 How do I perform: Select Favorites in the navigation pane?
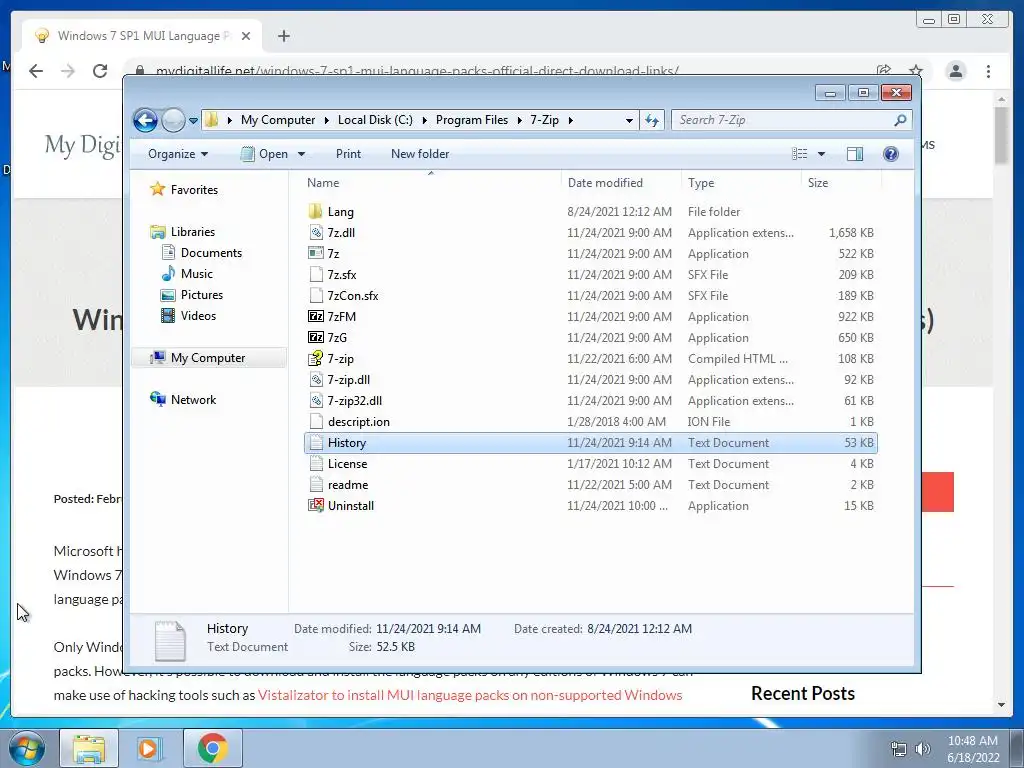(185, 189)
